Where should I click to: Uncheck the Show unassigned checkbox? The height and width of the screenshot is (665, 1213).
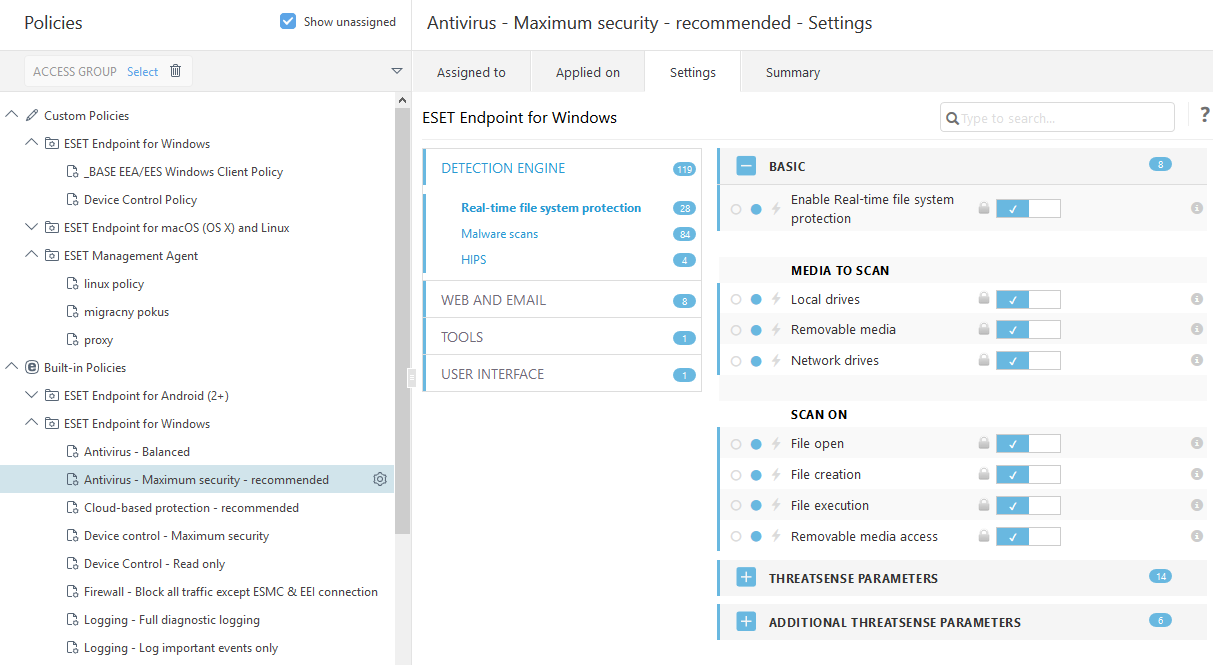(288, 21)
